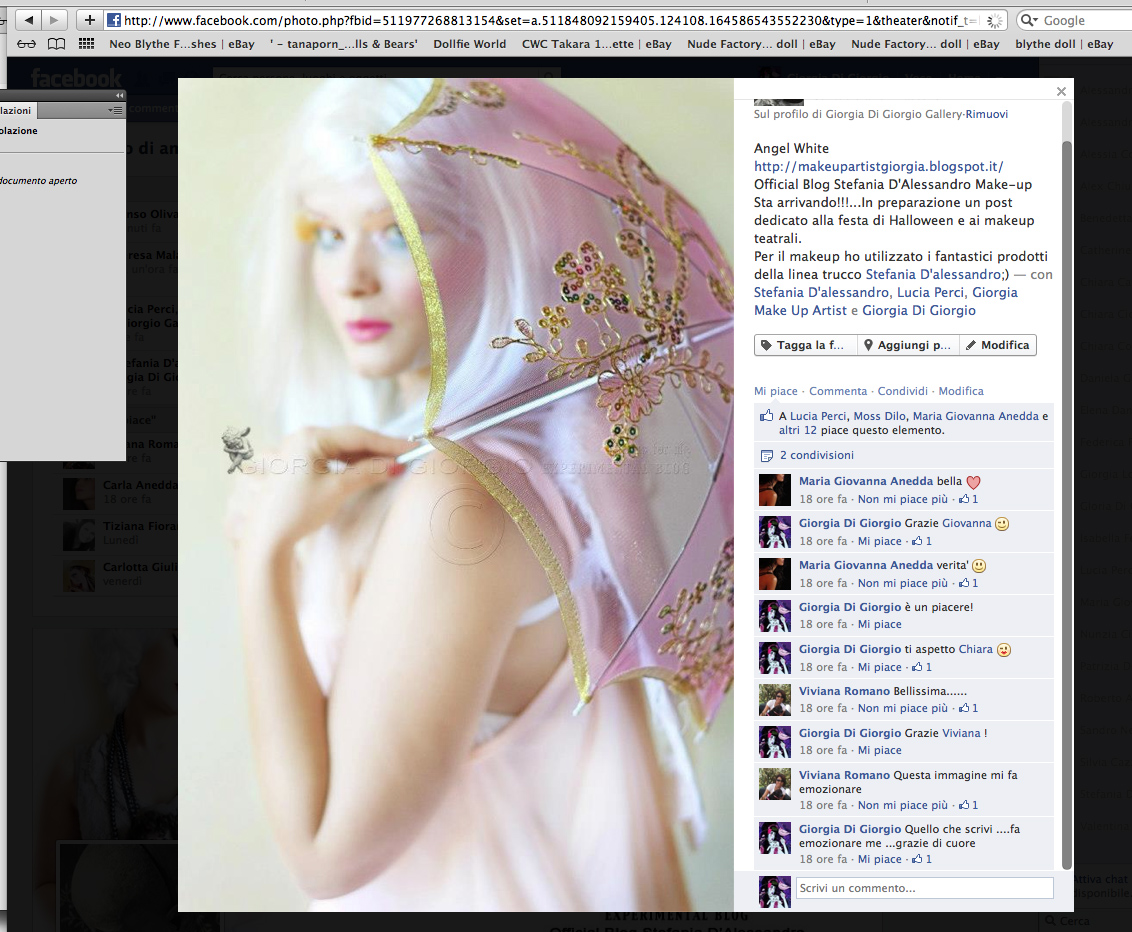The height and width of the screenshot is (932, 1132).
Task: Click 'Mi piace' under photo
Action: coord(775,391)
